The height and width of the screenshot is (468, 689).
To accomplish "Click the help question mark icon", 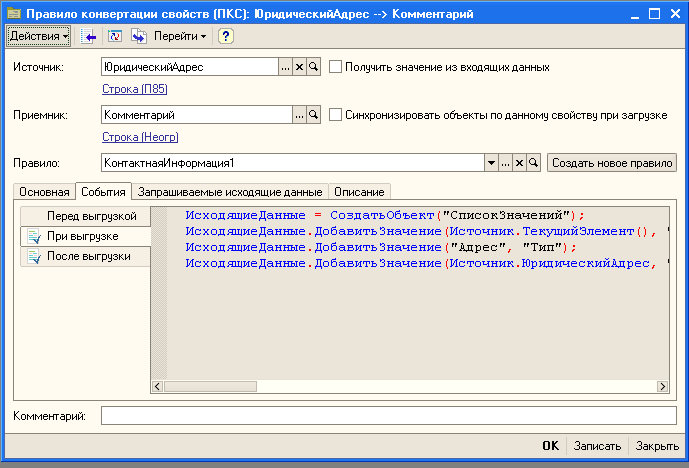I will pyautogui.click(x=226, y=36).
